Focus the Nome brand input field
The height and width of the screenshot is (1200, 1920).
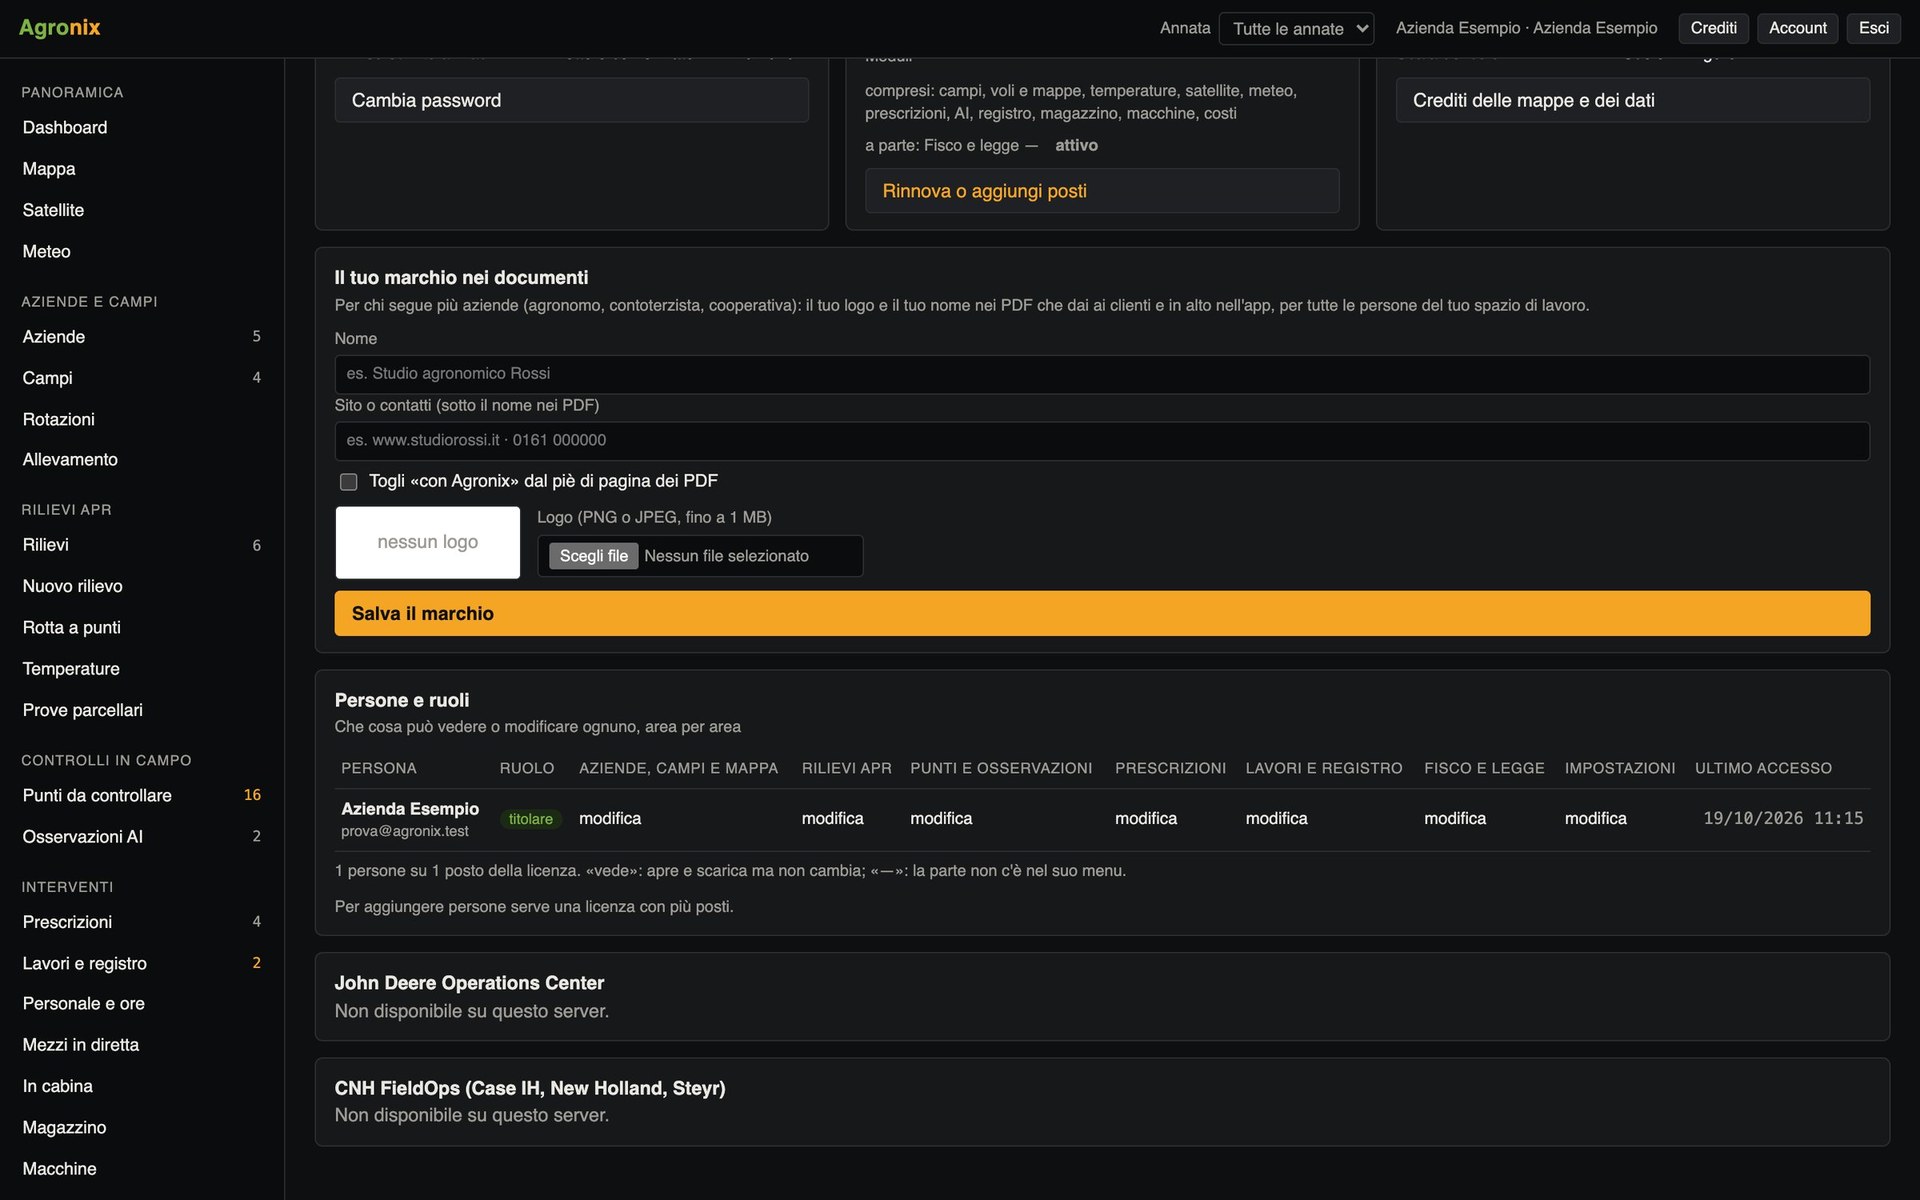pos(1102,374)
